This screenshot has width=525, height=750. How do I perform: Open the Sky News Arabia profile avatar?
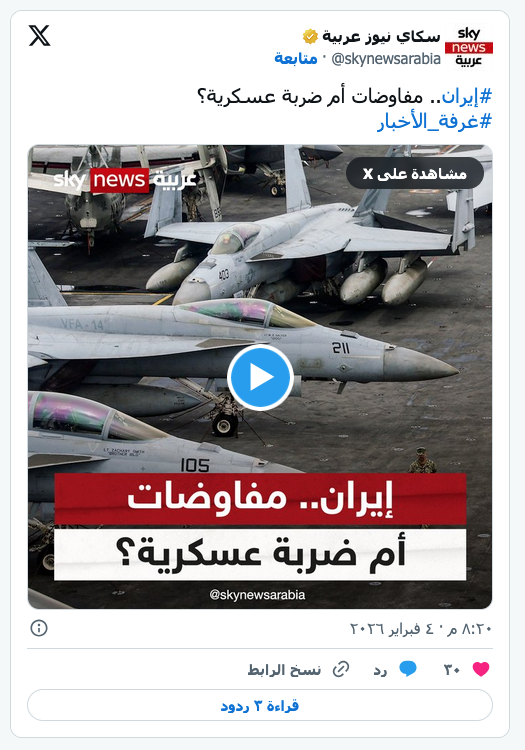point(469,47)
